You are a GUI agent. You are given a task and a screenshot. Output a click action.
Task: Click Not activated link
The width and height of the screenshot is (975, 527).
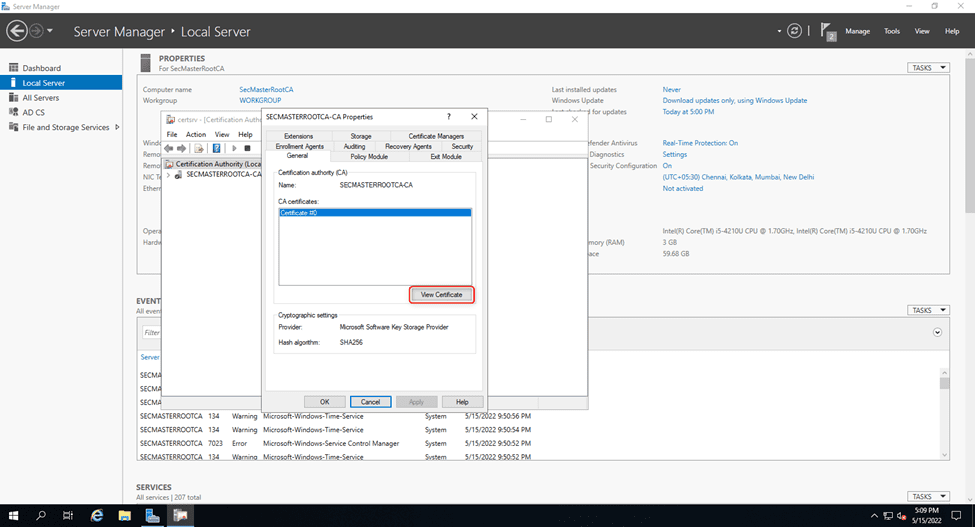coord(683,188)
